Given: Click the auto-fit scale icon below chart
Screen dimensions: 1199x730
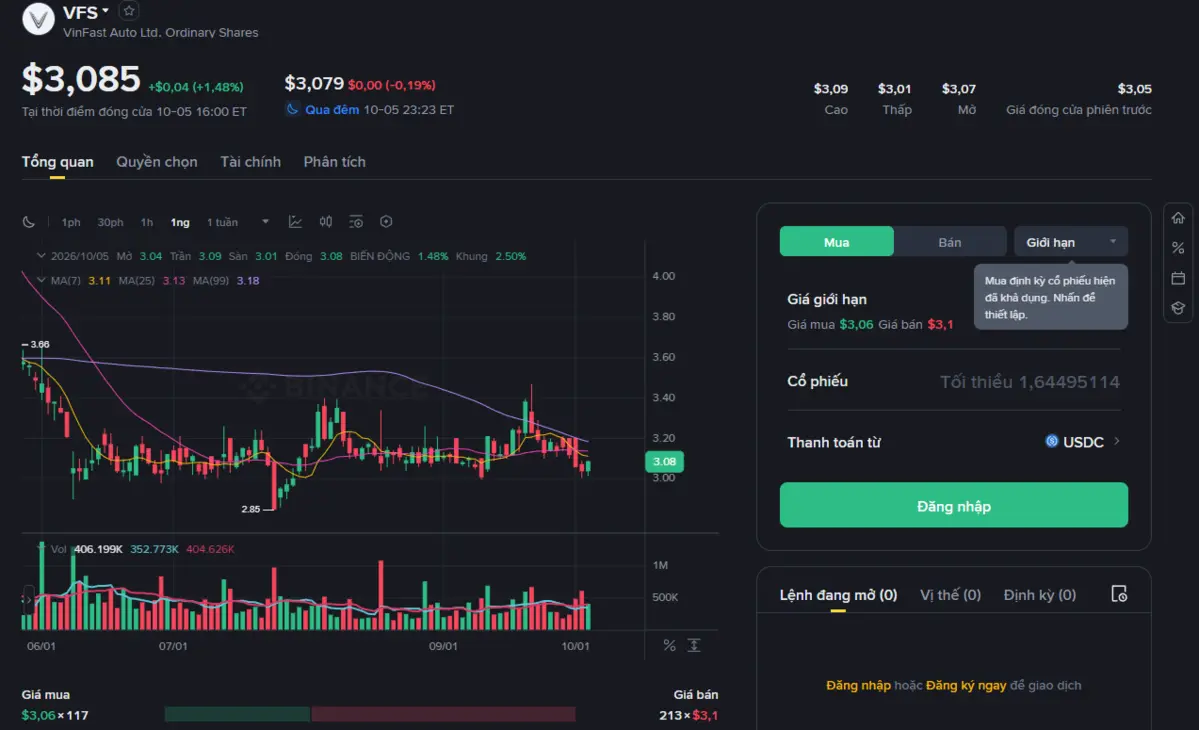Looking at the screenshot, I should click(x=694, y=645).
